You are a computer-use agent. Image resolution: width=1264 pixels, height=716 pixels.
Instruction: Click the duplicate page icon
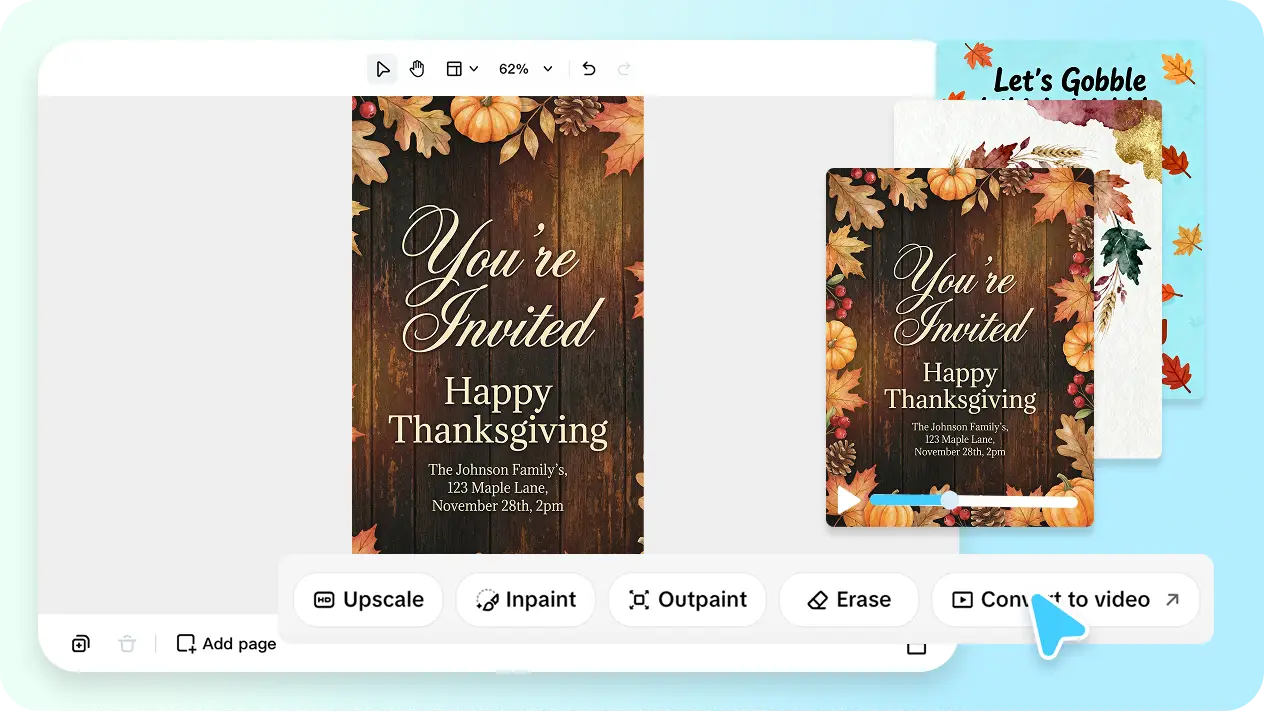coord(81,643)
